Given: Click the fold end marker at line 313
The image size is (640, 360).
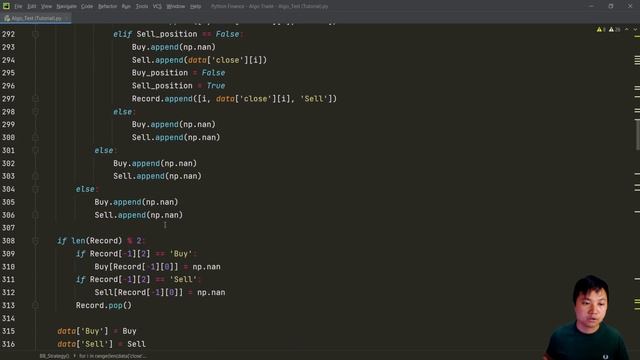Looking at the screenshot, I should click(36, 305).
